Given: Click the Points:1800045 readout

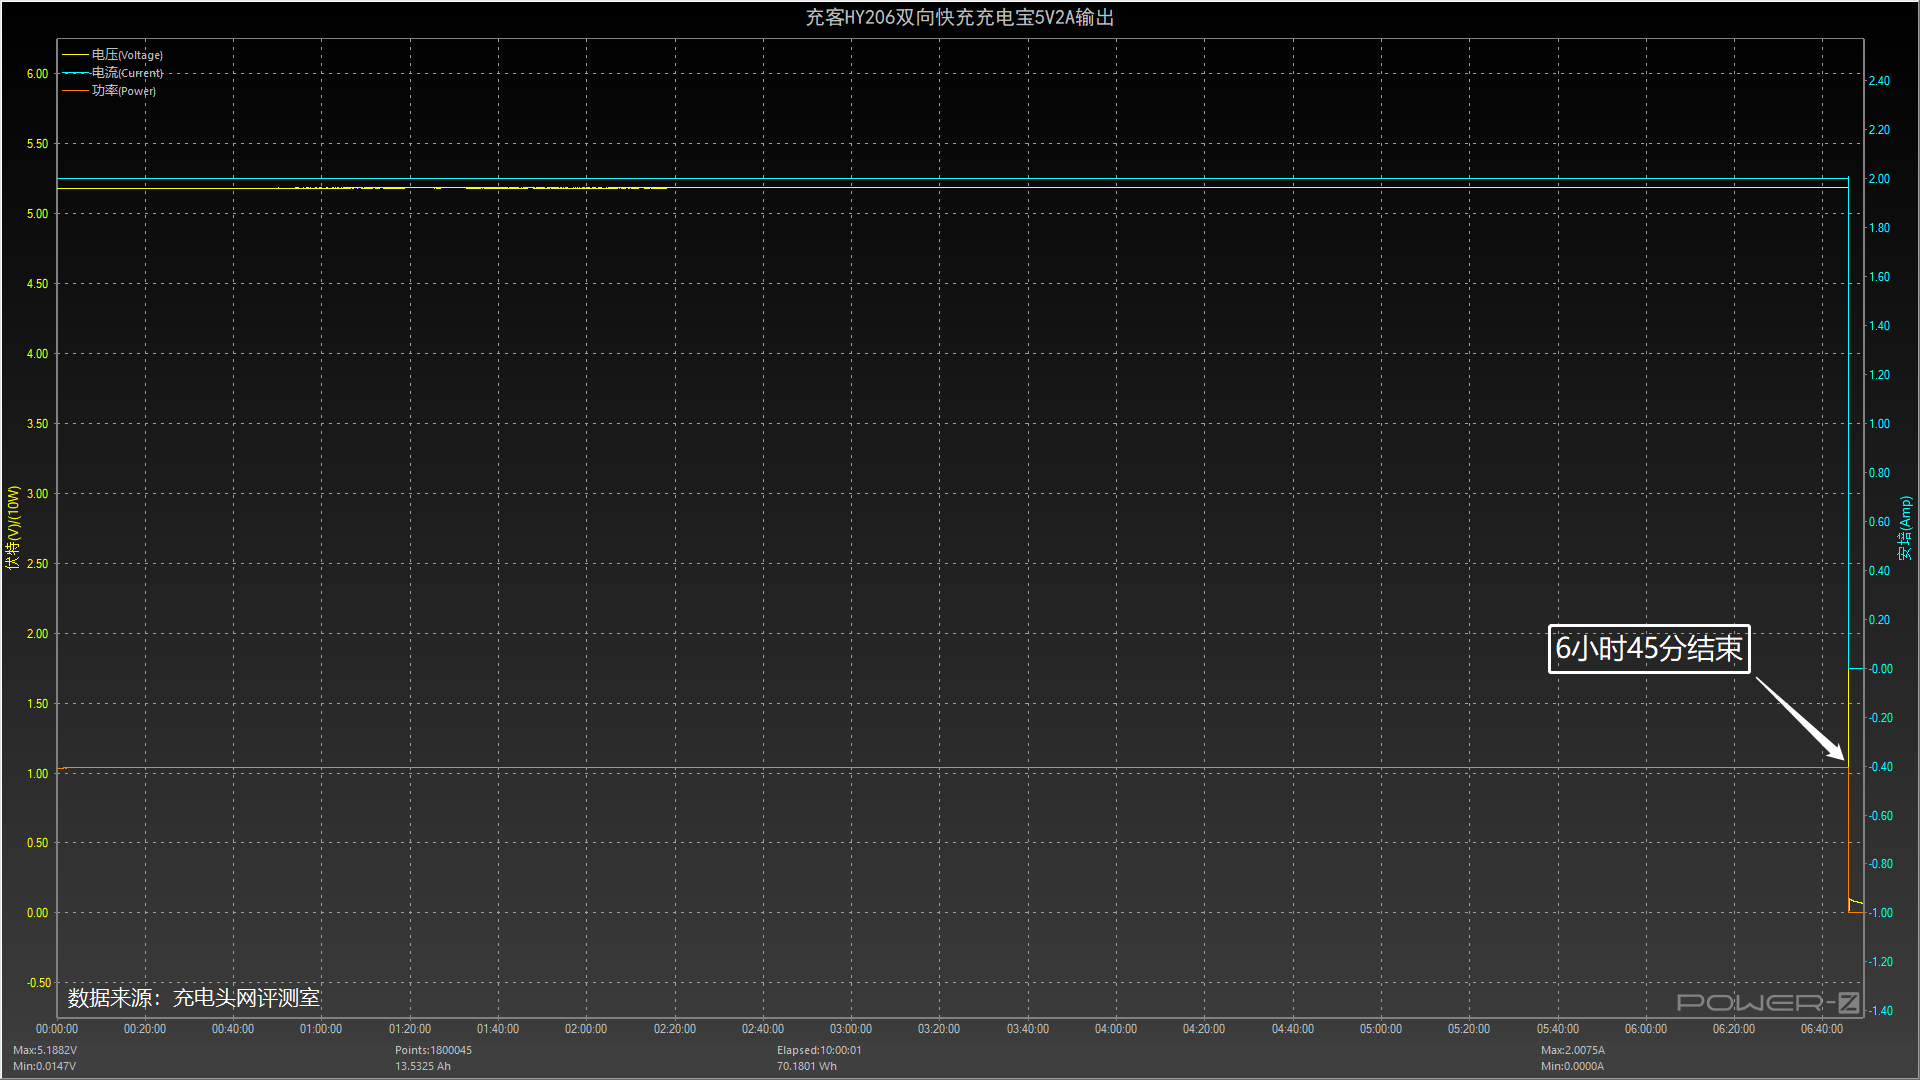Looking at the screenshot, I should pyautogui.click(x=433, y=1050).
